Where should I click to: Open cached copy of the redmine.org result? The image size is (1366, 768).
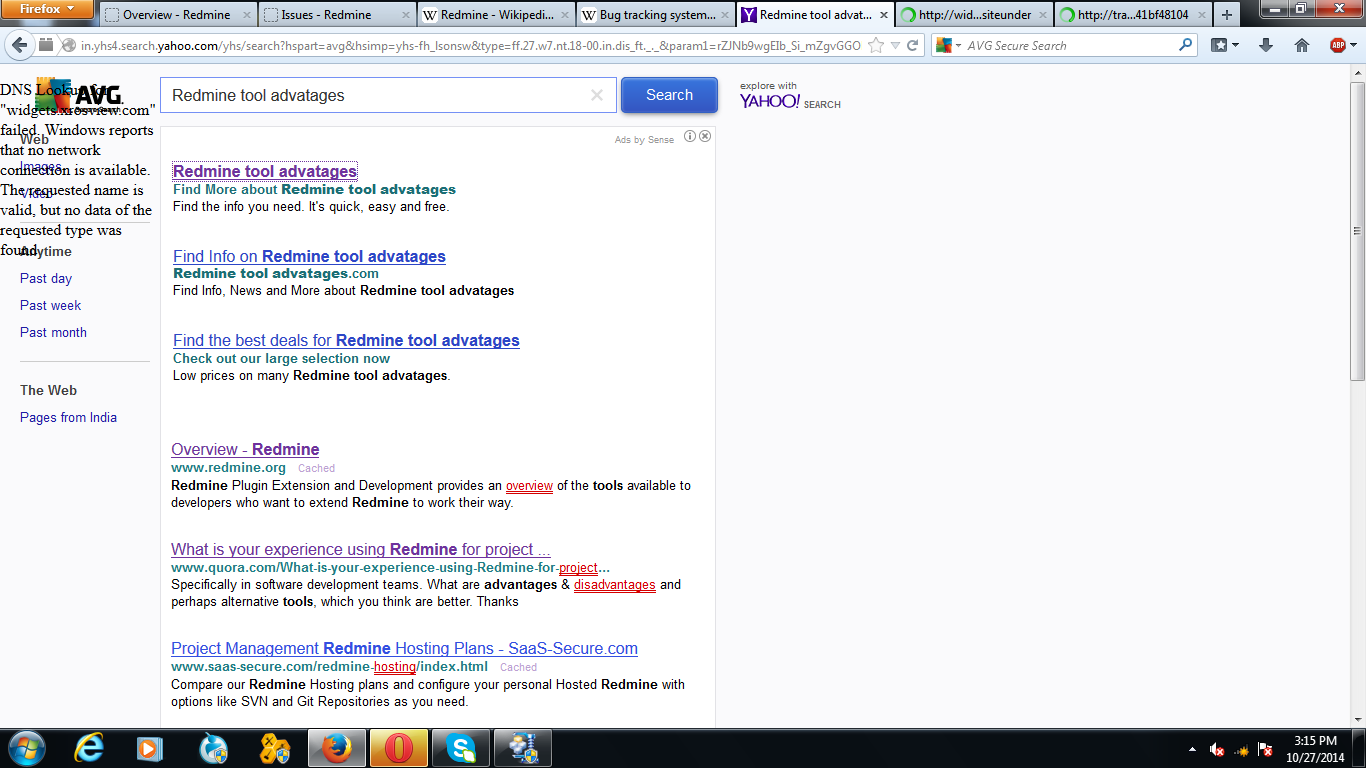pyautogui.click(x=316, y=468)
